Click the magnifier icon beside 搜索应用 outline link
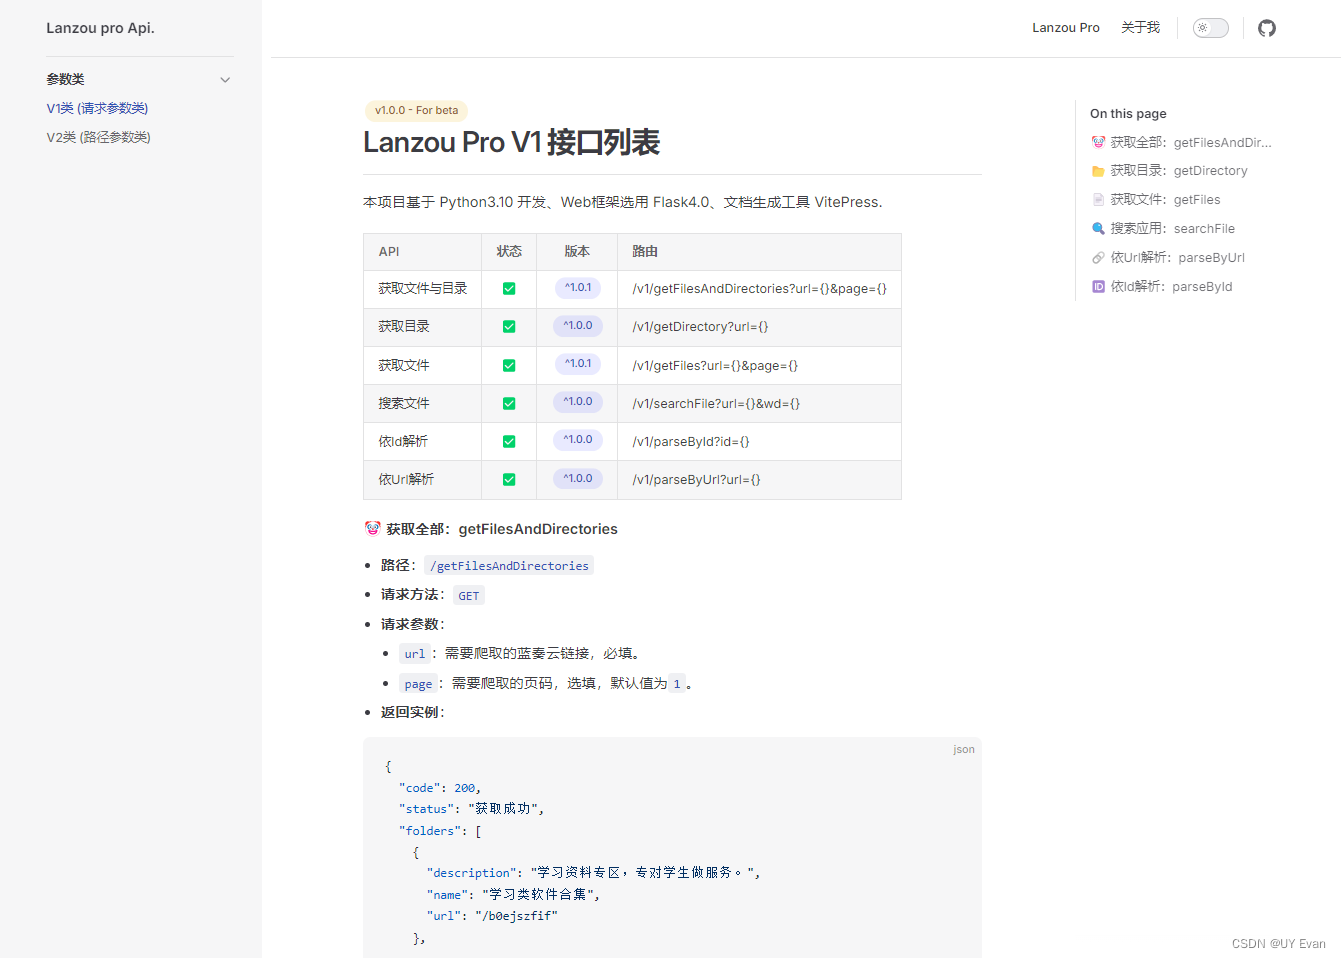Viewport: 1341px width, 958px height. (1098, 229)
